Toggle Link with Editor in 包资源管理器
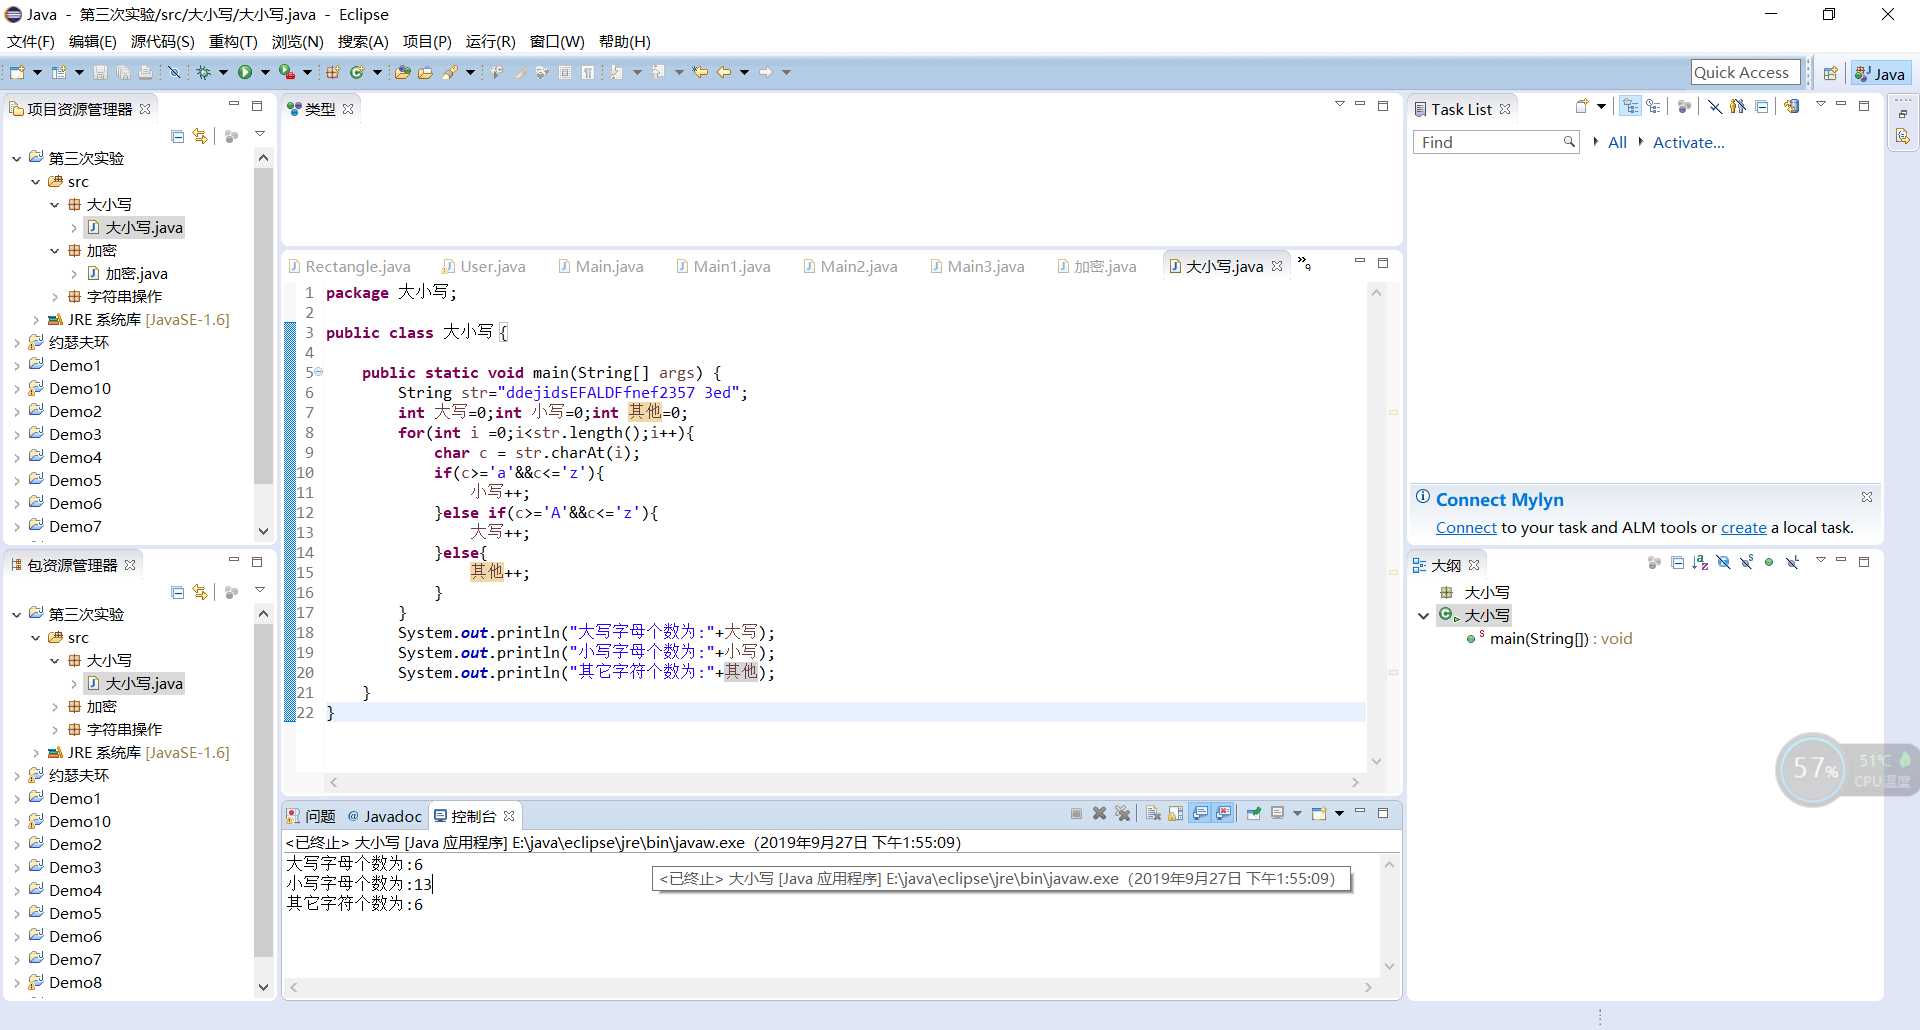The width and height of the screenshot is (1920, 1030). 200,592
